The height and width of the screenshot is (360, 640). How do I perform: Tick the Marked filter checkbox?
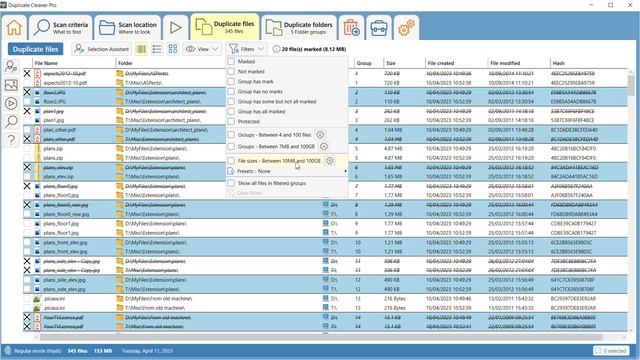coord(231,61)
